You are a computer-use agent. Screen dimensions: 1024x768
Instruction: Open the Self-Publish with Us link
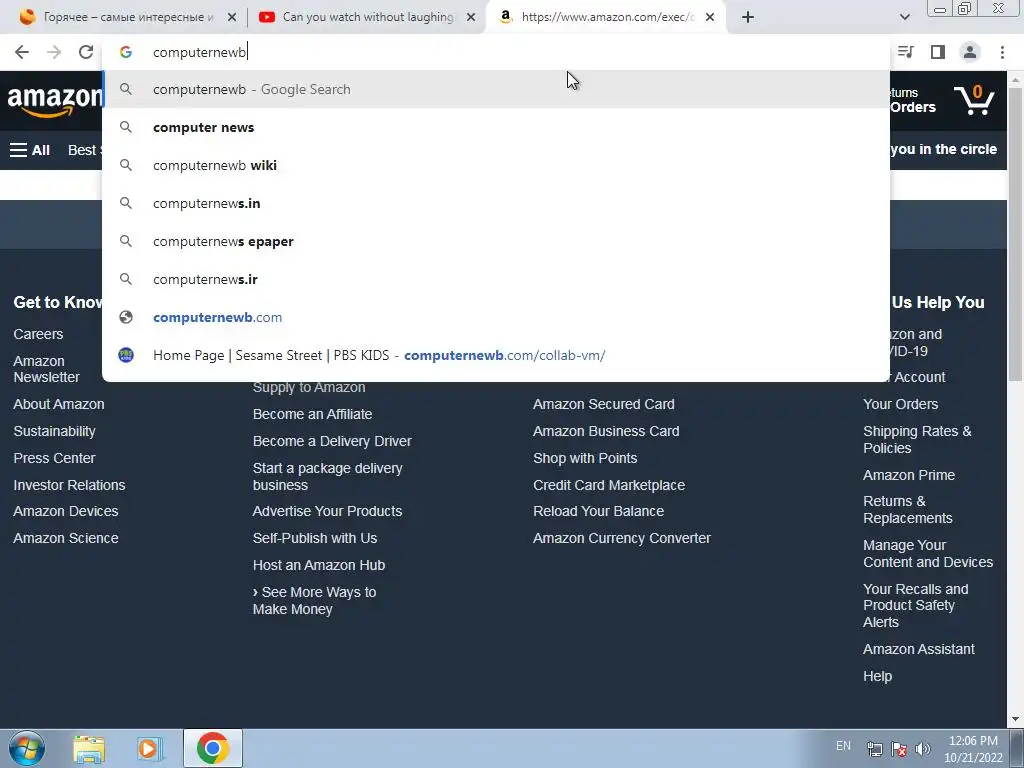click(315, 538)
